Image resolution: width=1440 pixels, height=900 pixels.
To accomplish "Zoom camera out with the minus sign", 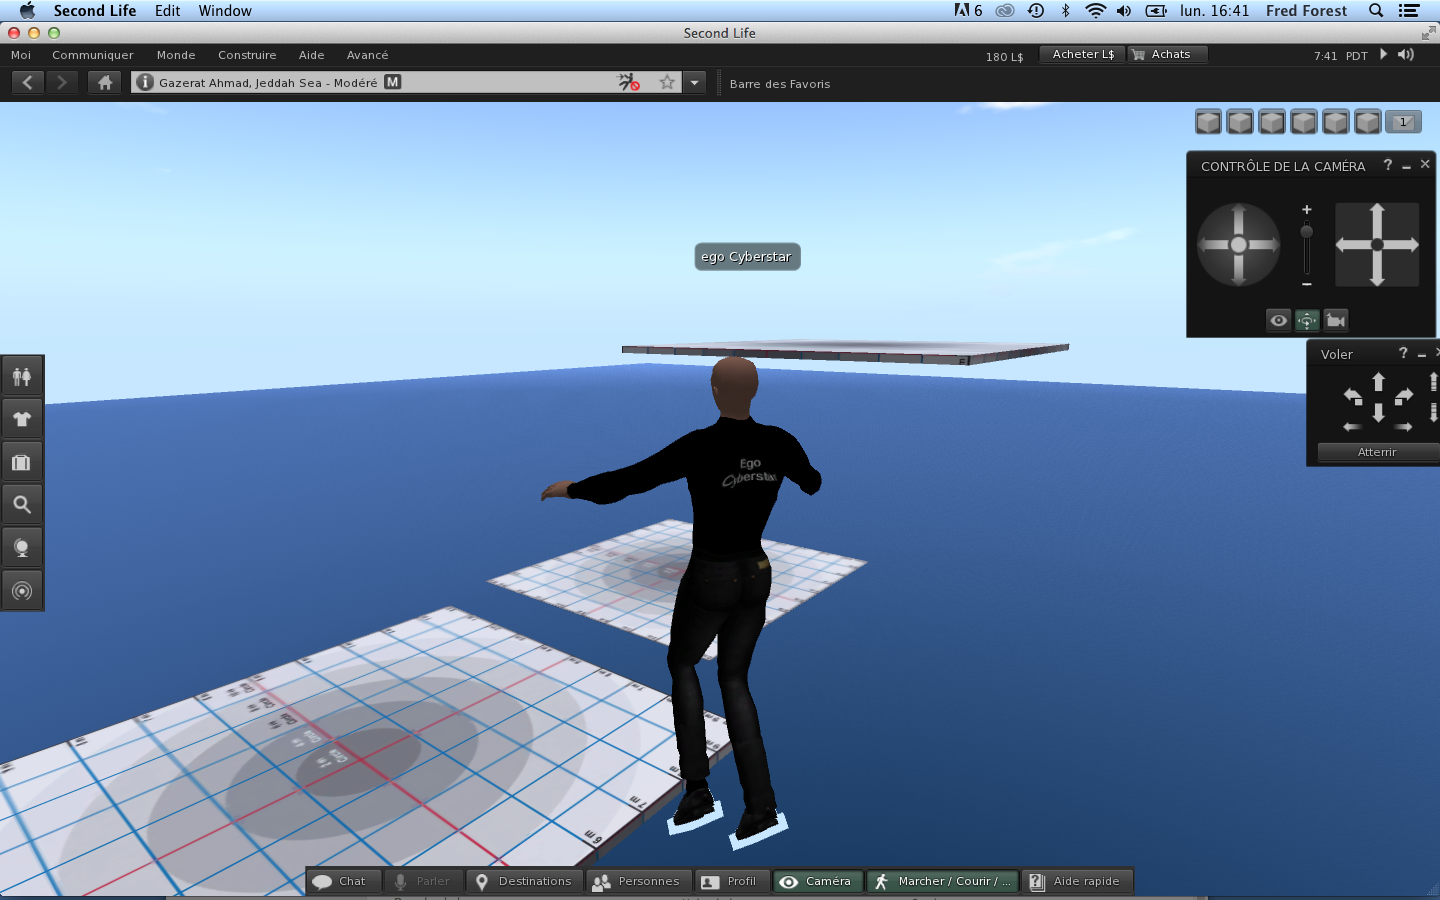I will [1306, 285].
